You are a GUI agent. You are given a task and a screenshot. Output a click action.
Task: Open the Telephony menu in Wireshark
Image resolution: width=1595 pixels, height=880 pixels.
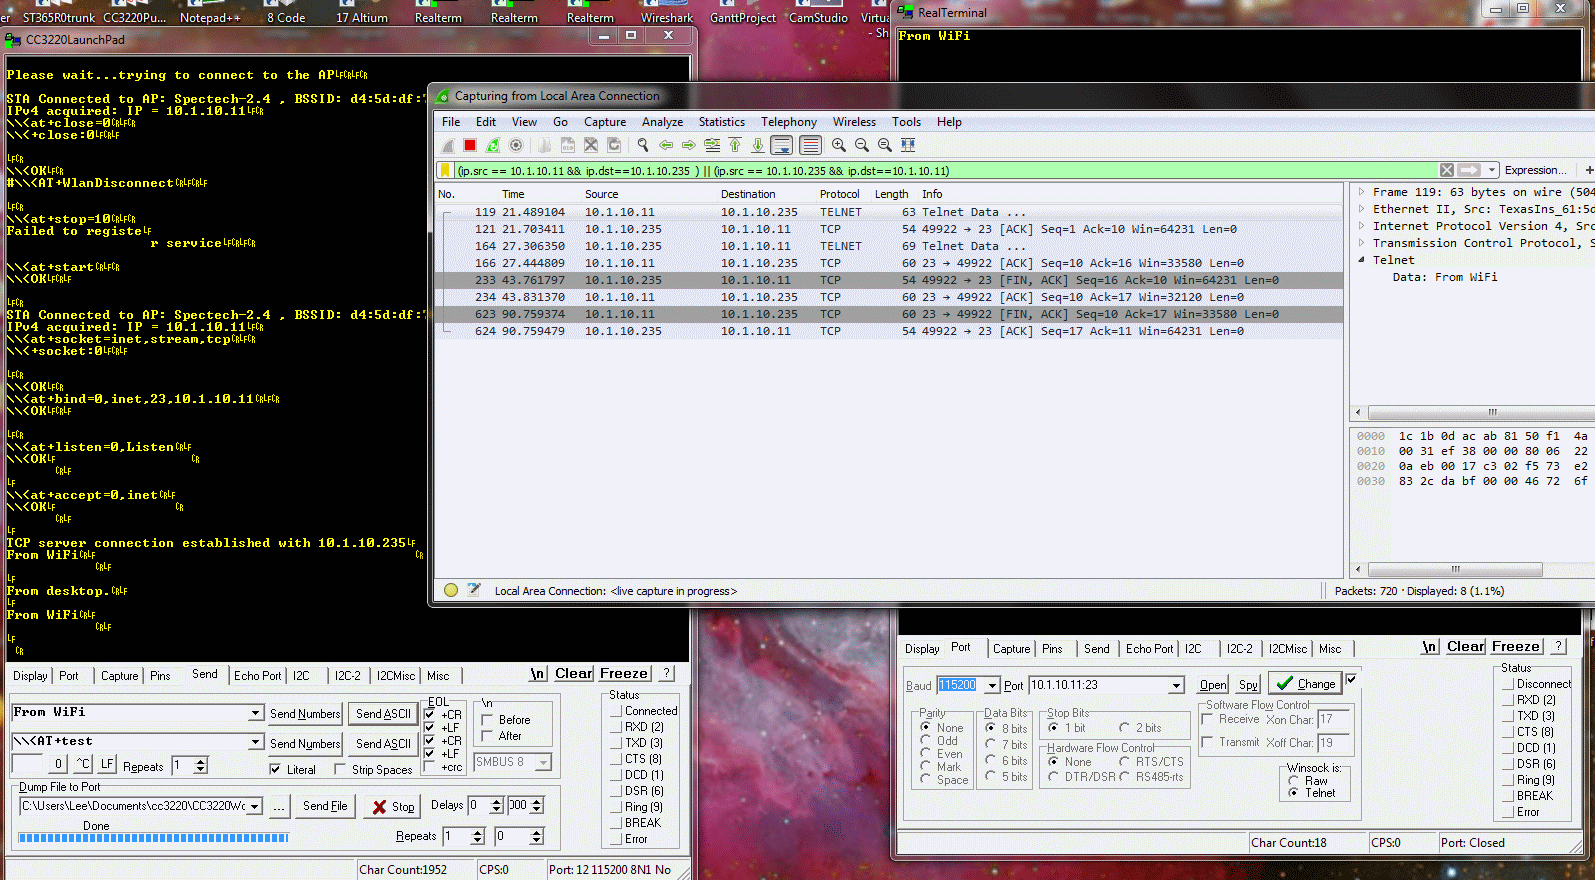[x=789, y=122]
